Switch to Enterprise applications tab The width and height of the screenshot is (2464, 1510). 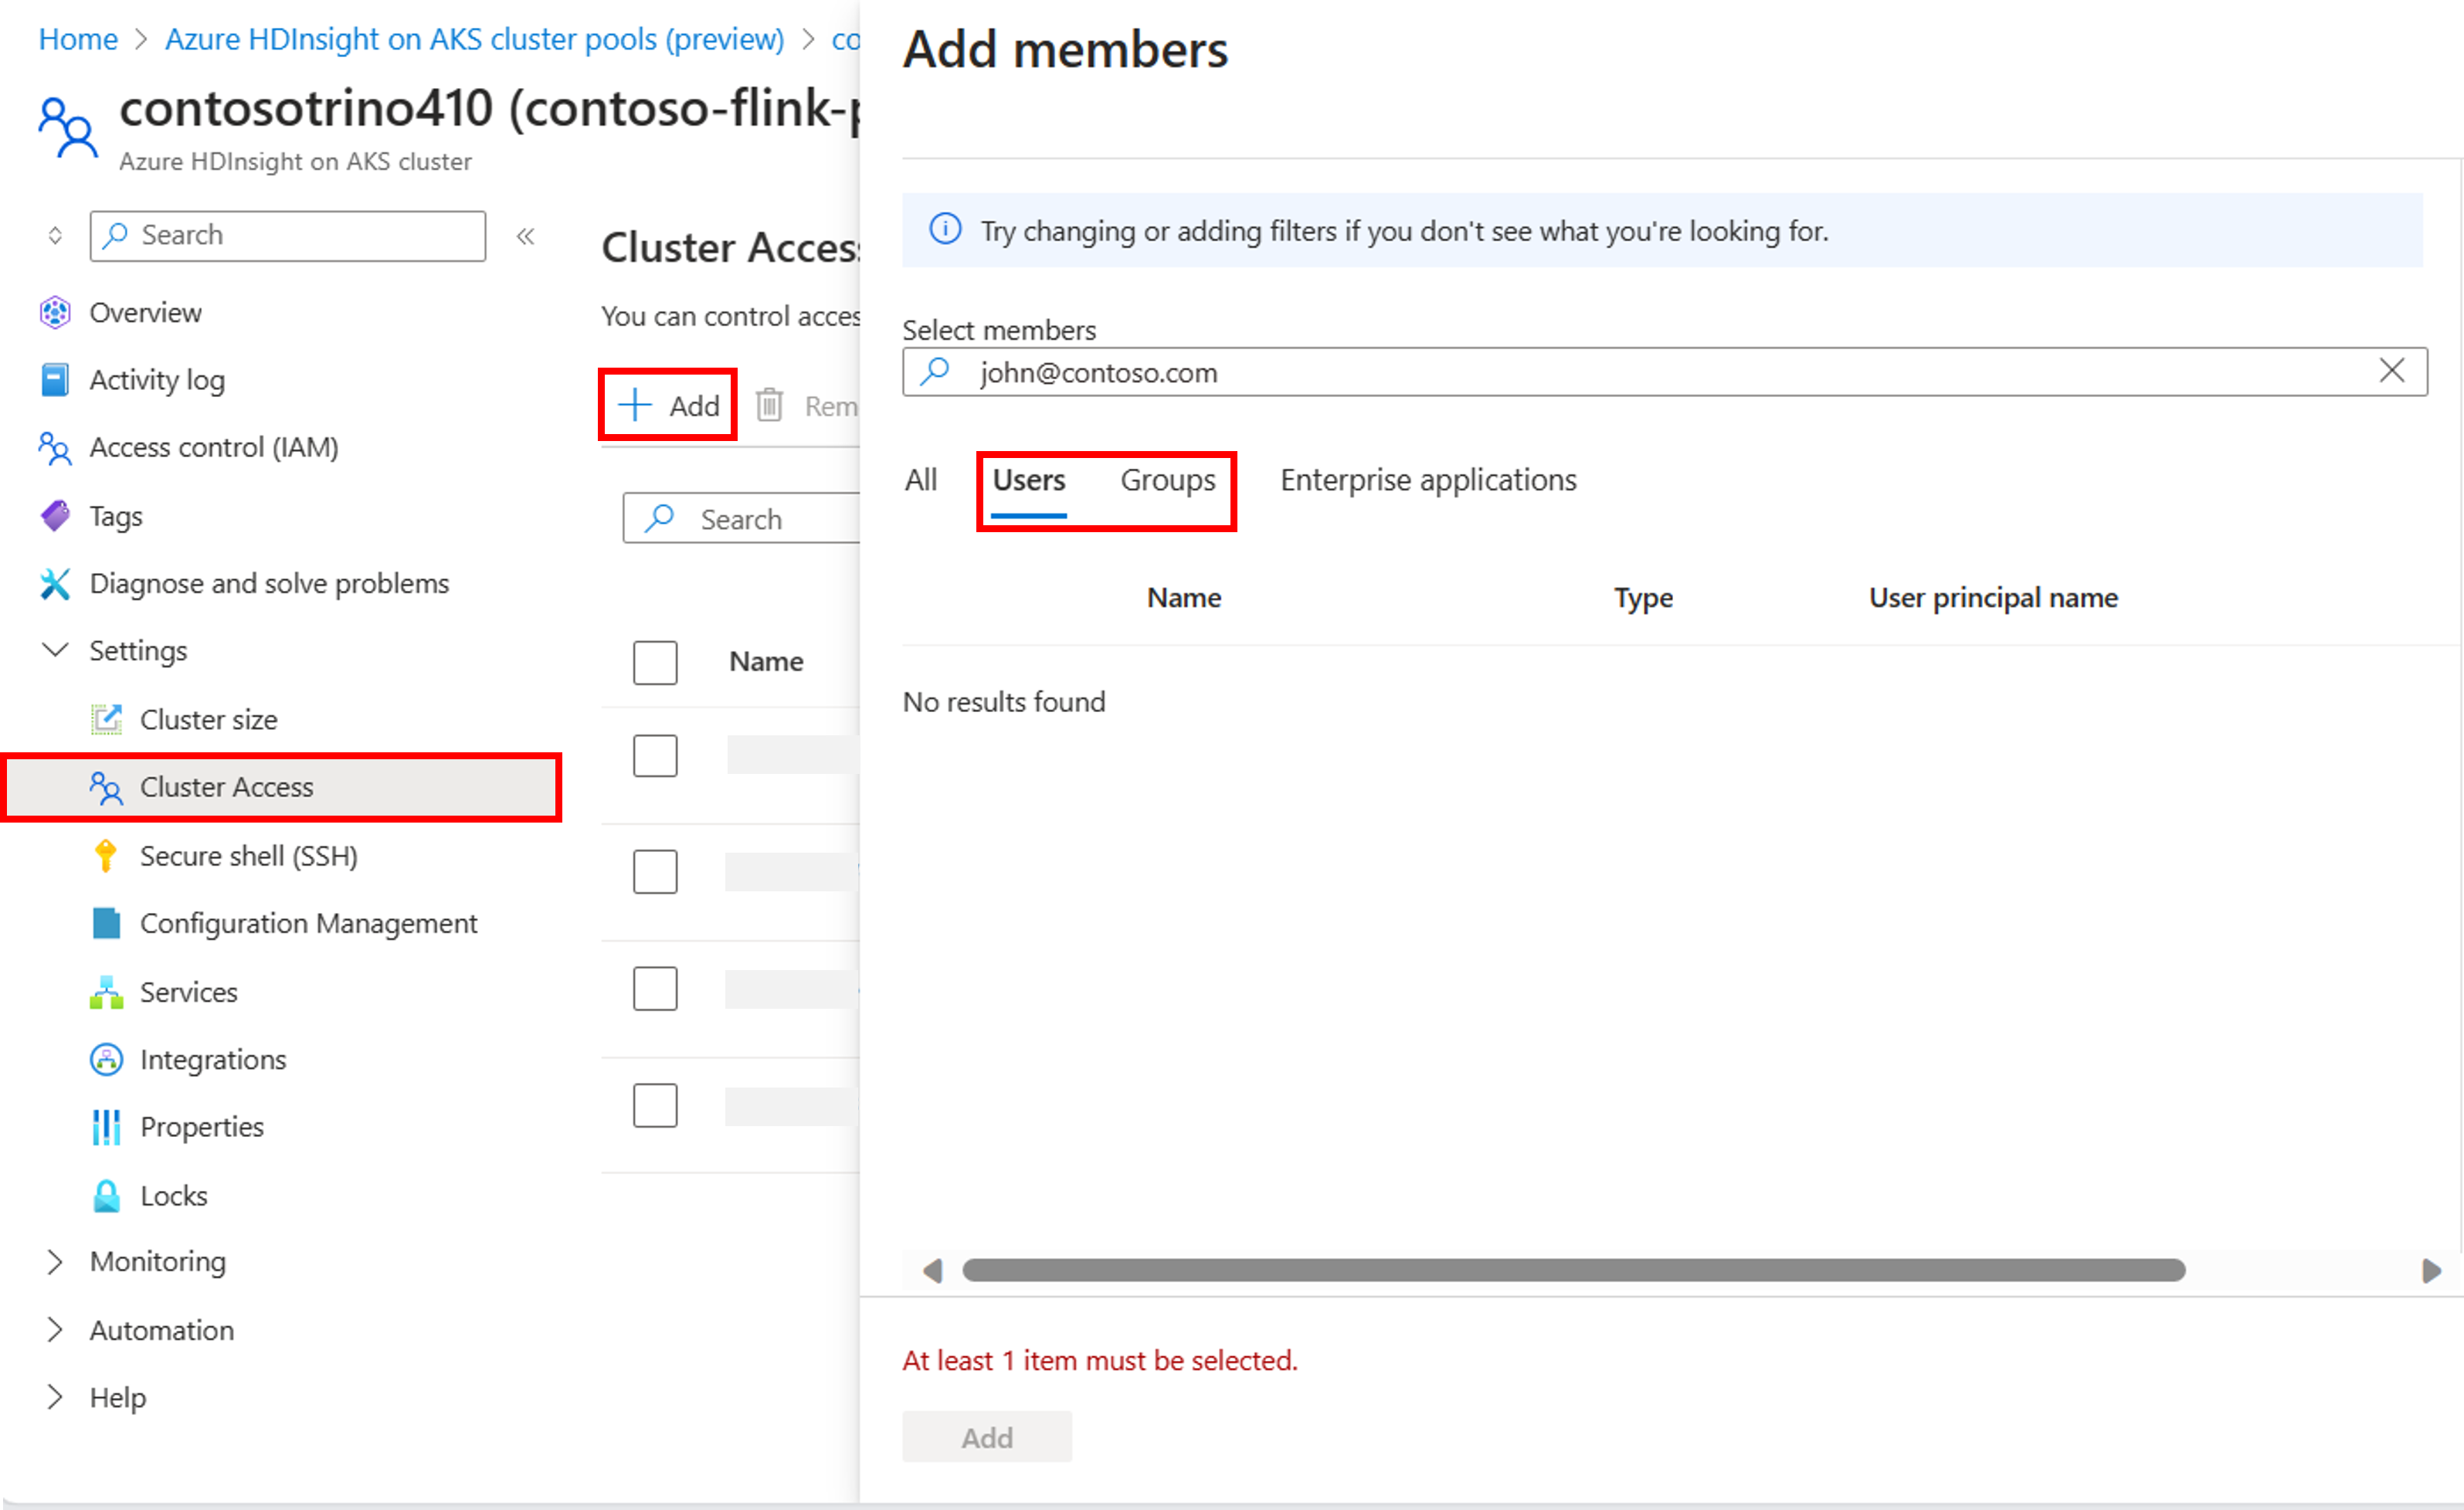(x=1427, y=480)
